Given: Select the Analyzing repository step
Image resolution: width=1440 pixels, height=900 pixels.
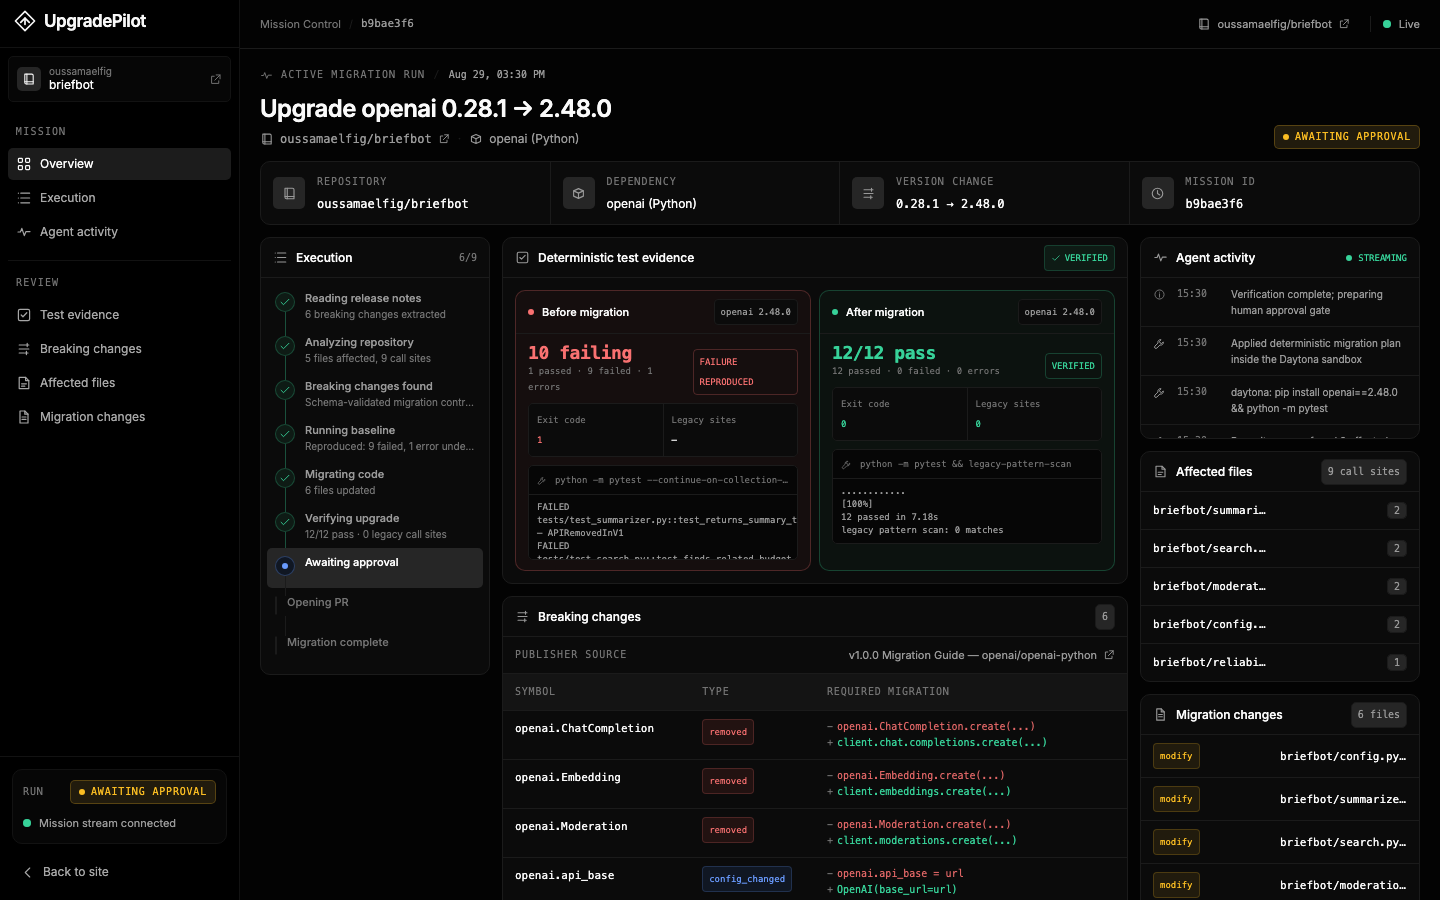Looking at the screenshot, I should coord(375,350).
